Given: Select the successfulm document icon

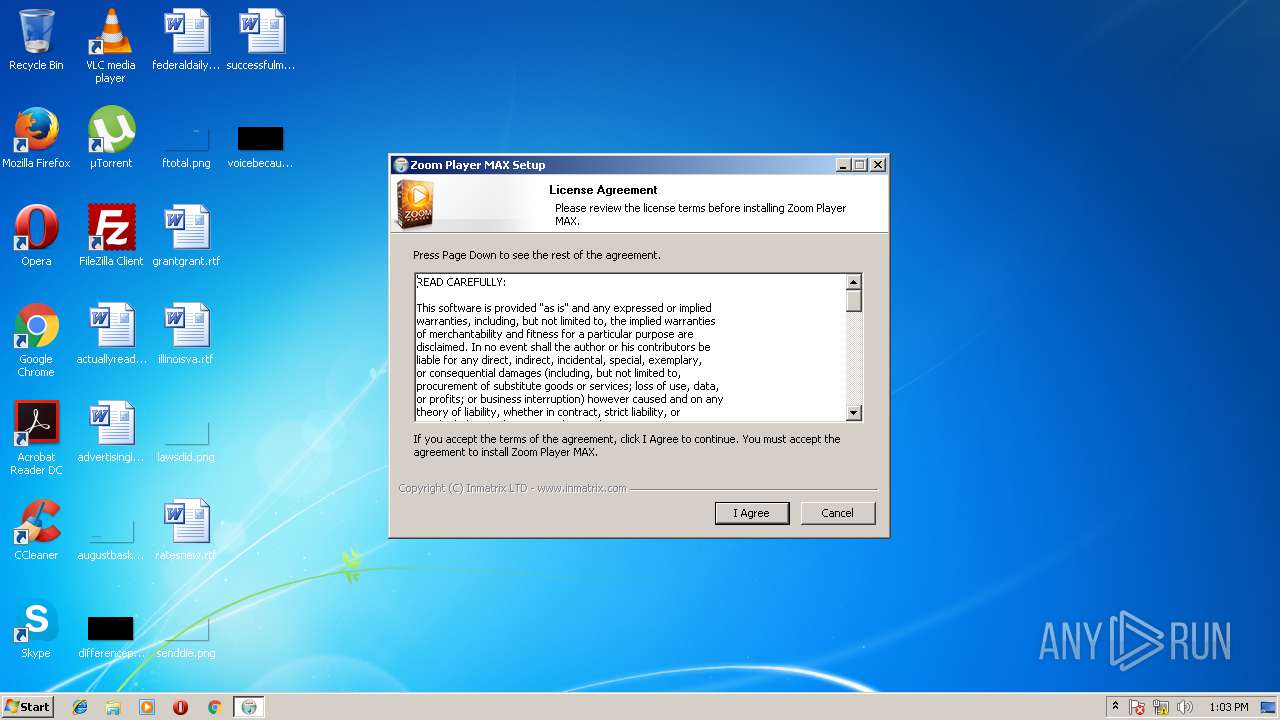Looking at the screenshot, I should tap(261, 40).
